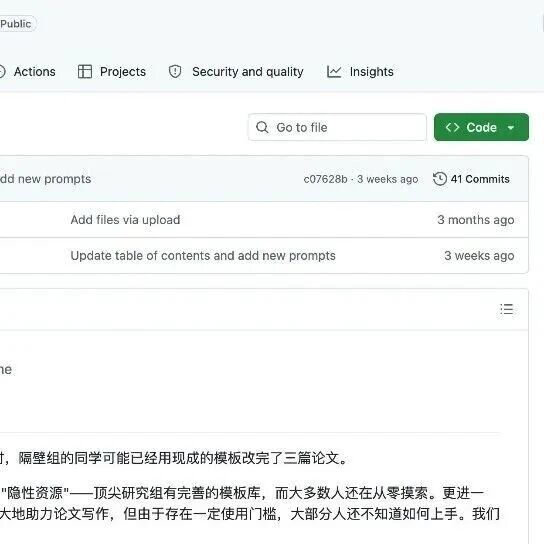Click the code brackets icon on Code button

pos(452,127)
